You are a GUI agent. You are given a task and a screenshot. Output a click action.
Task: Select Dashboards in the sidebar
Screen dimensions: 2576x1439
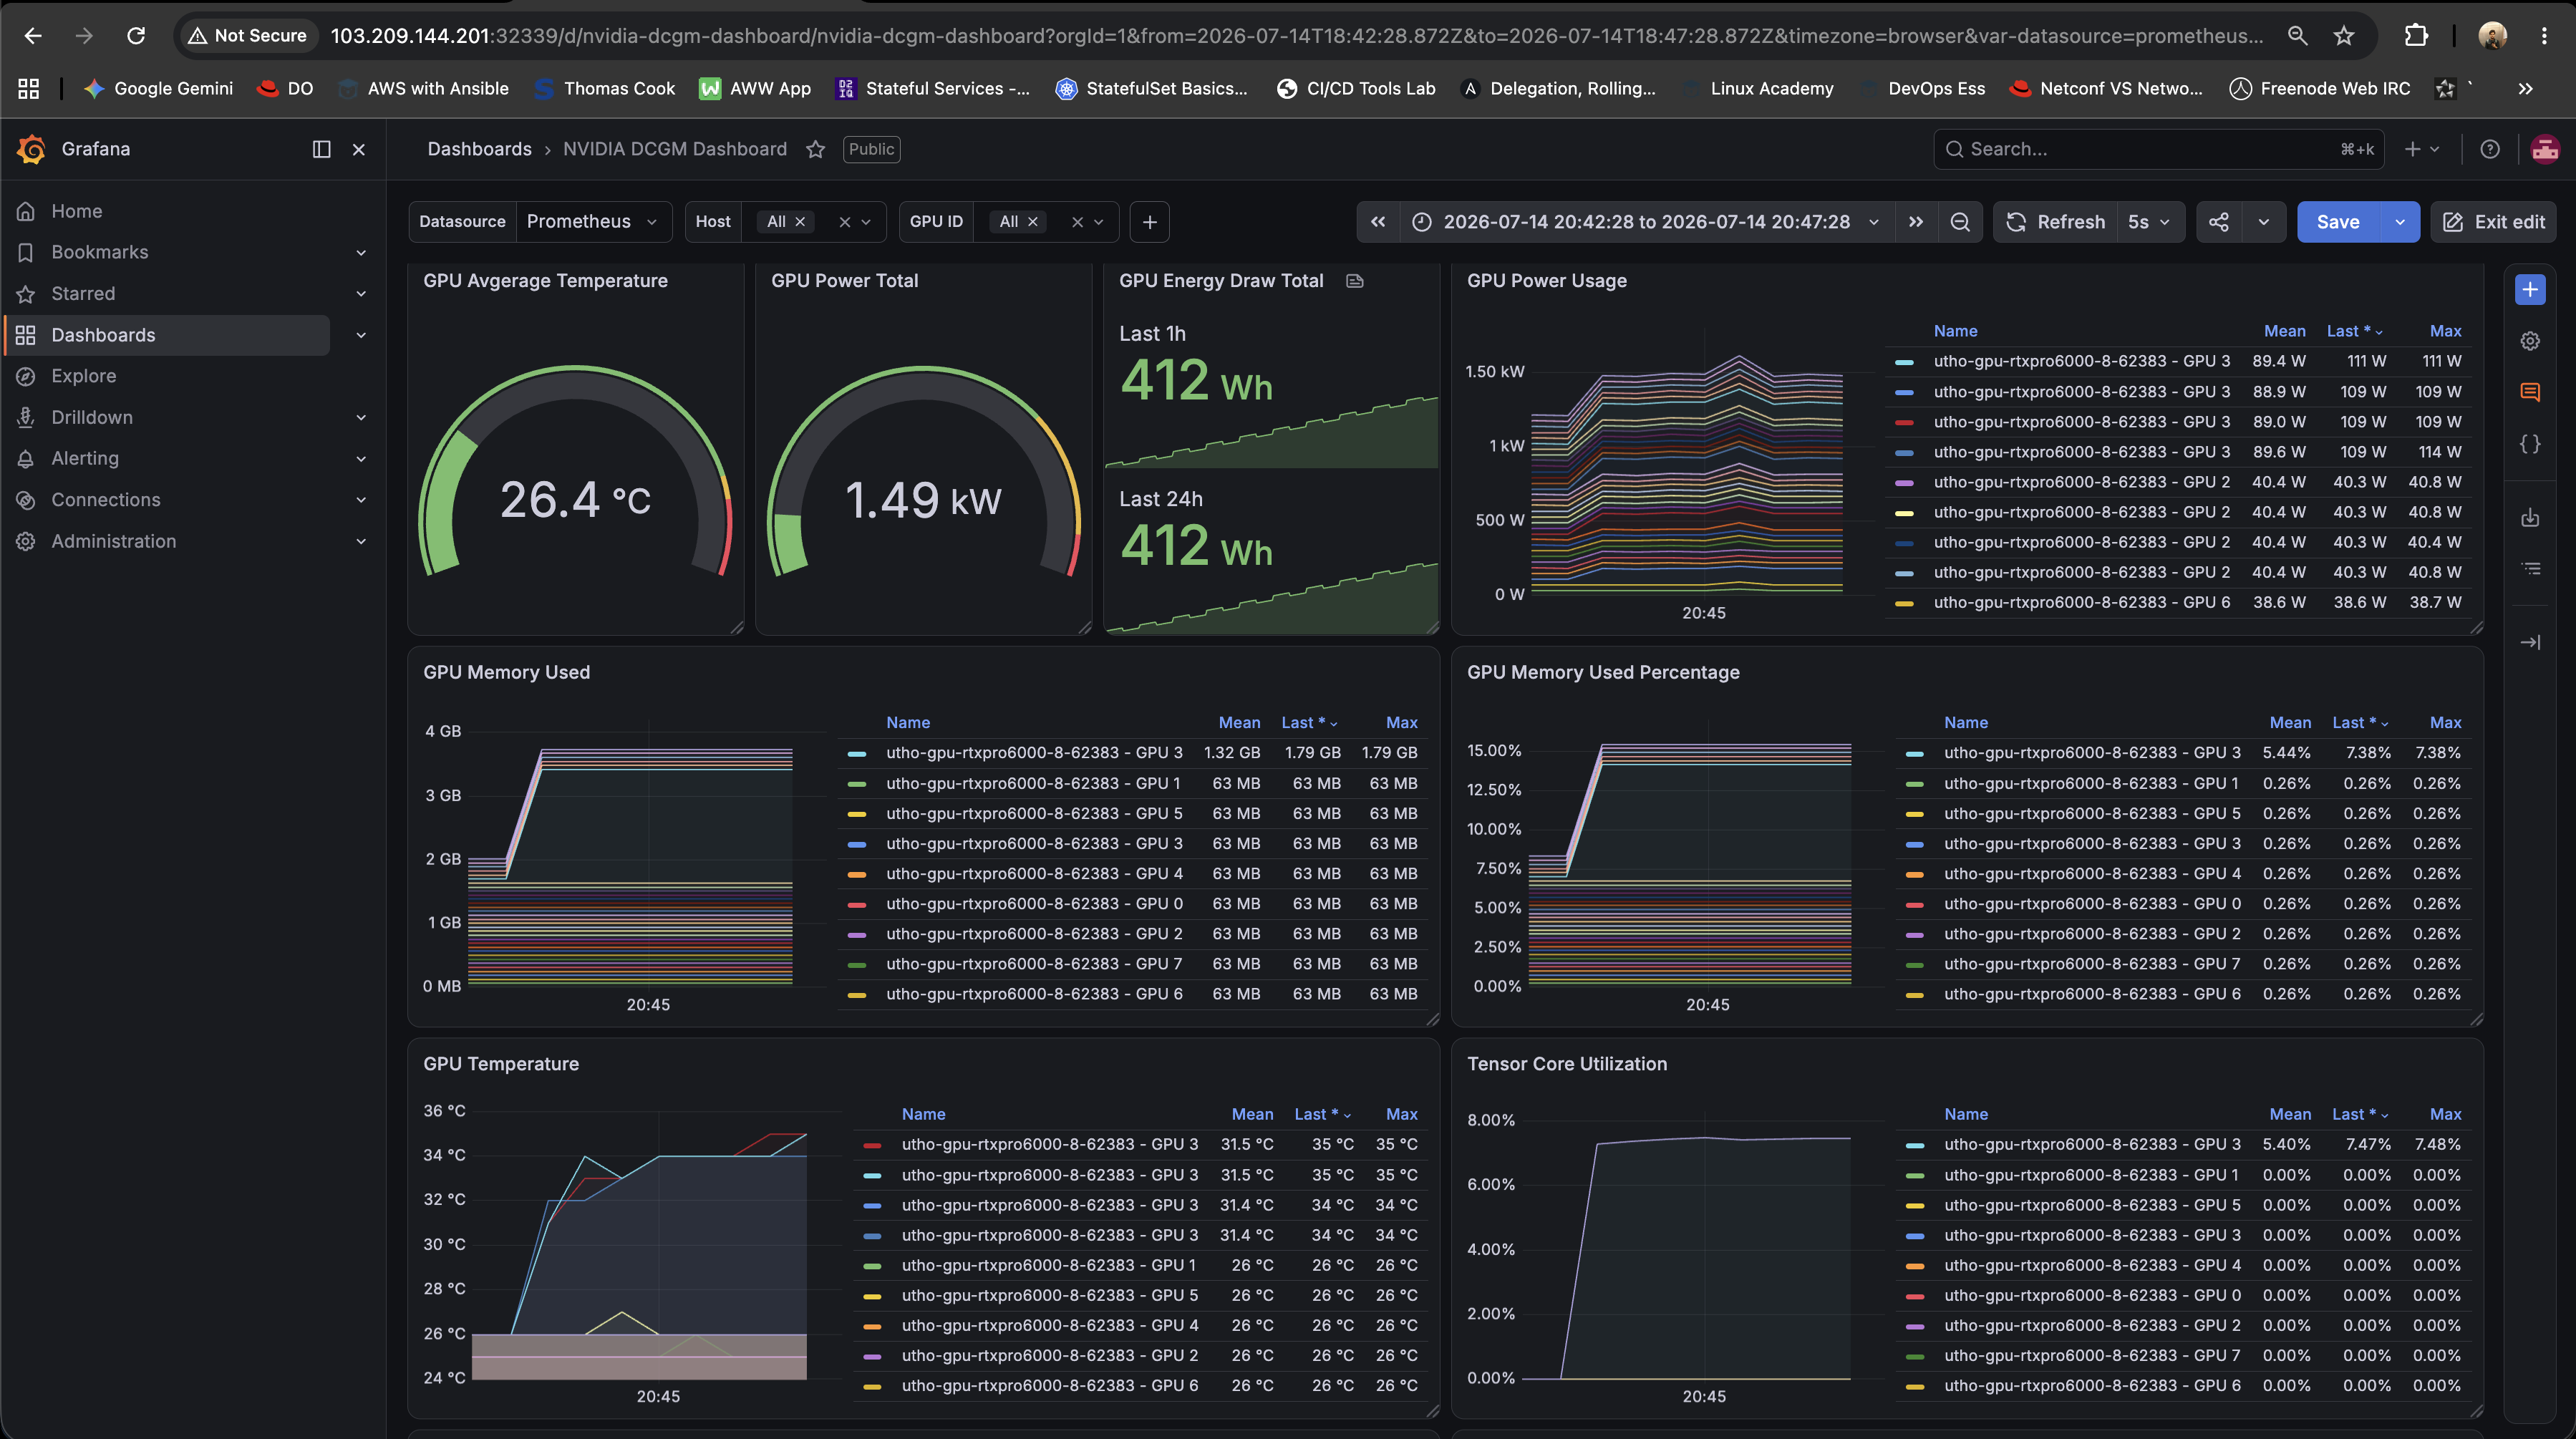[x=167, y=335]
